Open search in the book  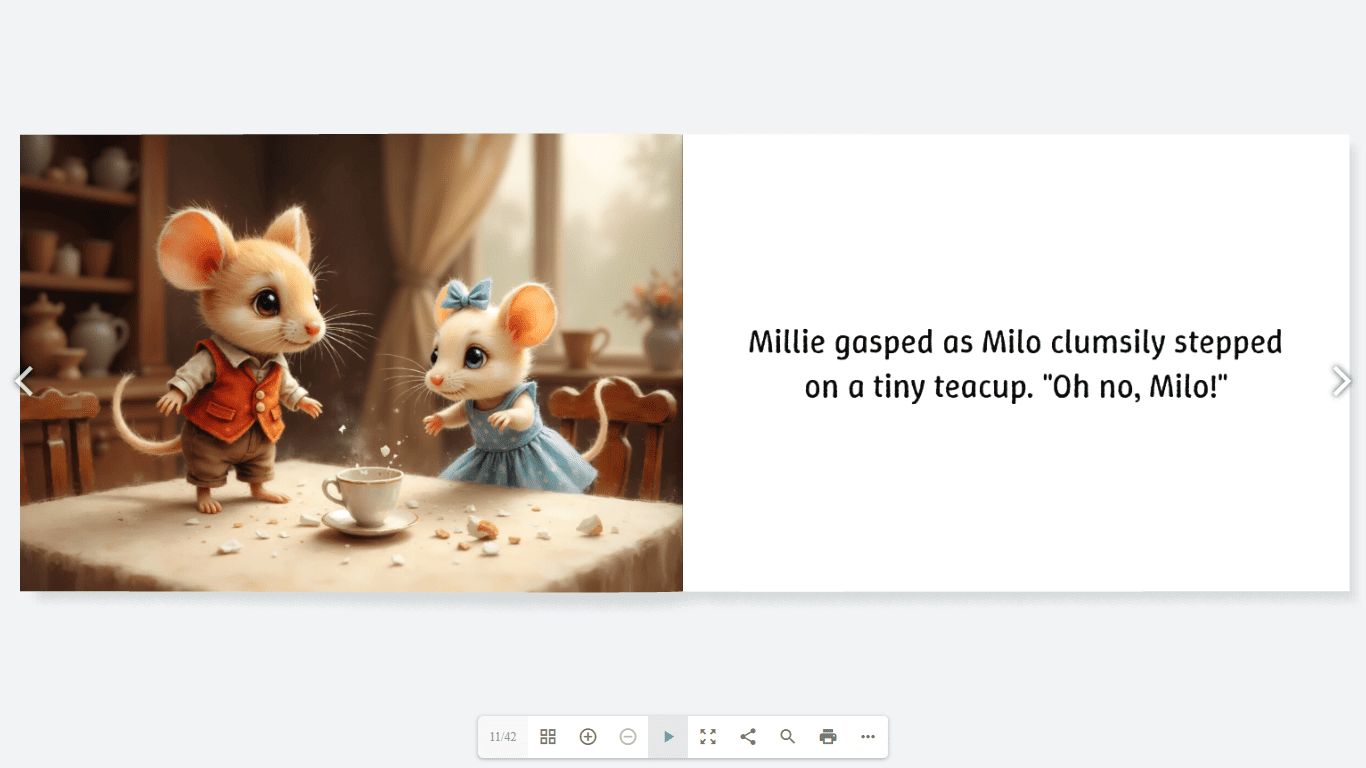(788, 737)
